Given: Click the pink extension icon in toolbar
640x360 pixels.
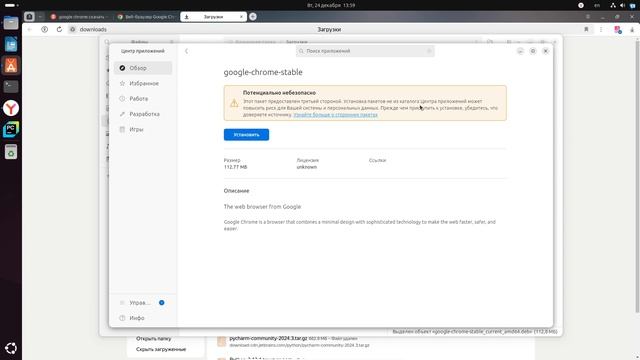Looking at the screenshot, I should pos(618,29).
